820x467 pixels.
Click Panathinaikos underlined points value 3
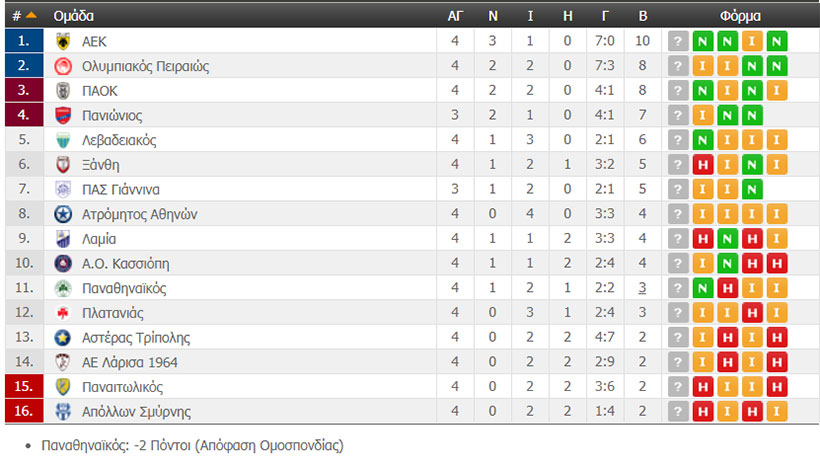coord(642,288)
